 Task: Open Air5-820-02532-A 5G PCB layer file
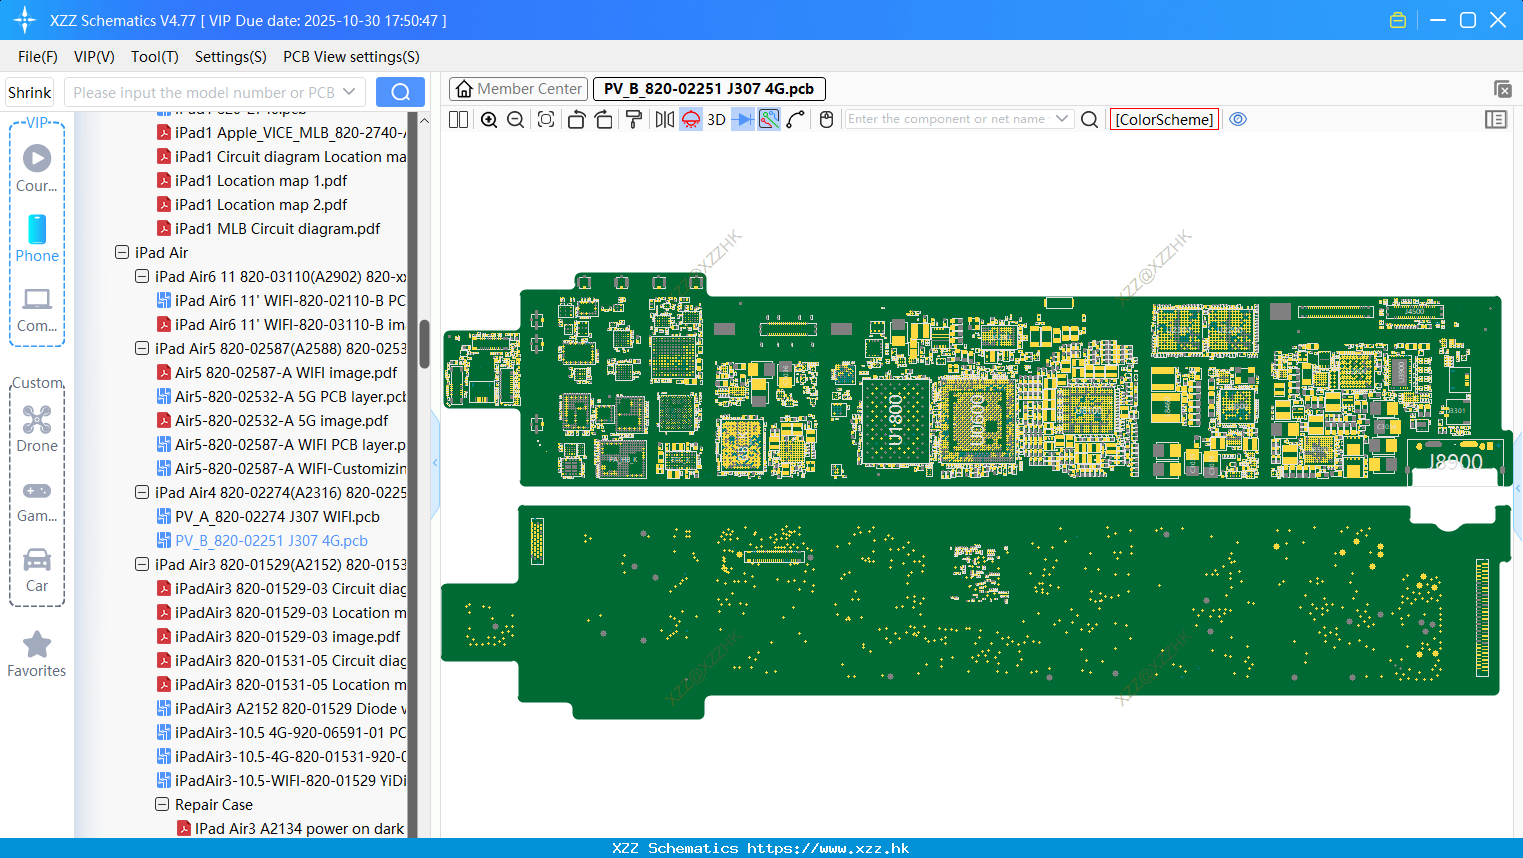[290, 397]
